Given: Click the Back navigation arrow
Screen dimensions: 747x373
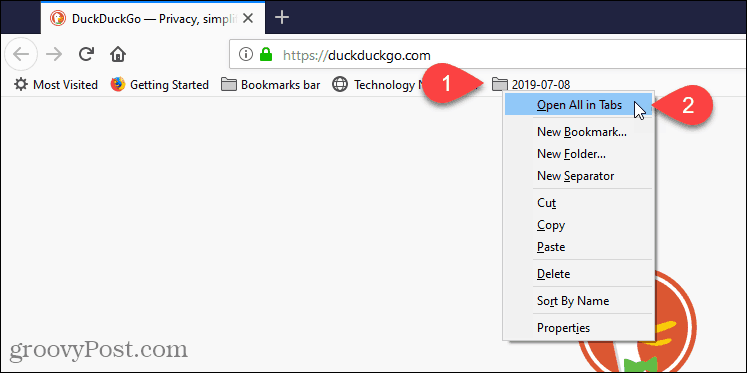Looking at the screenshot, I should click(x=20, y=54).
